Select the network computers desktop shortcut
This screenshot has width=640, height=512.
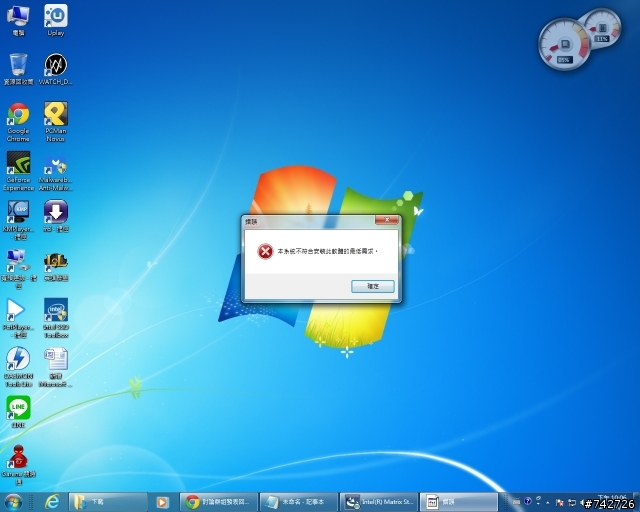[x=18, y=269]
